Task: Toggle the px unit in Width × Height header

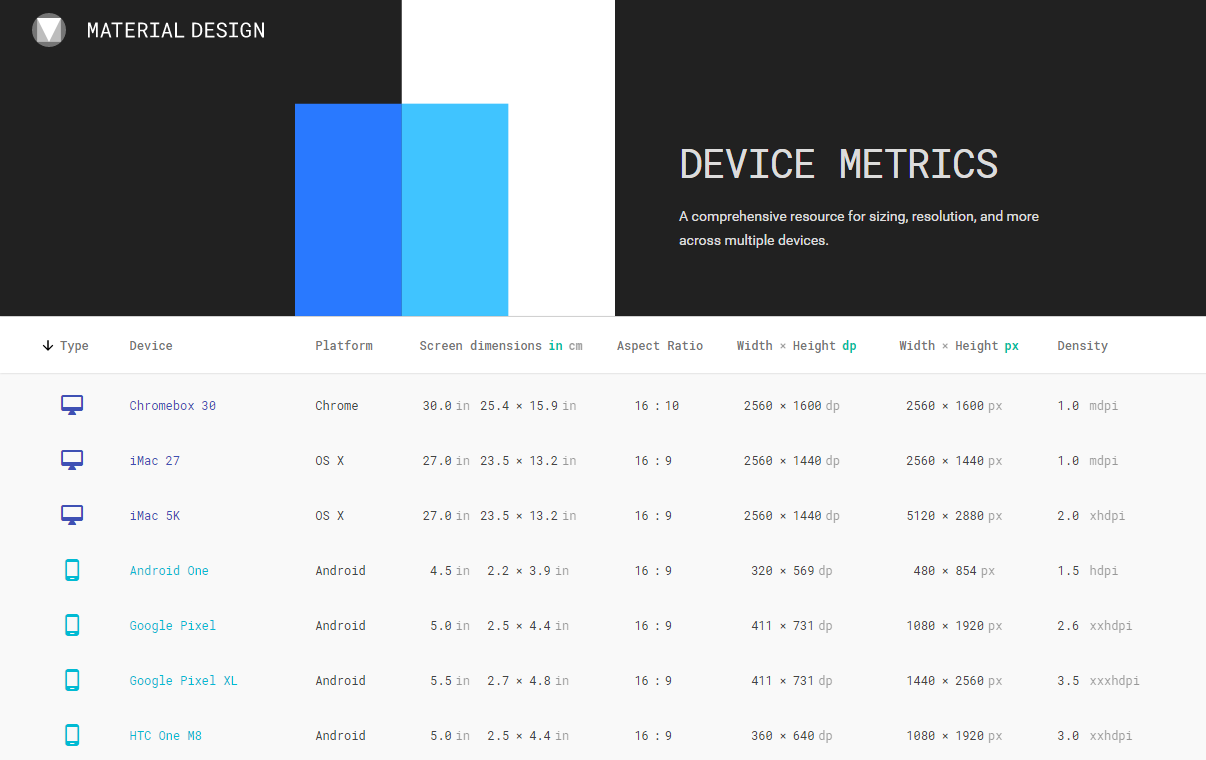Action: pos(1012,346)
